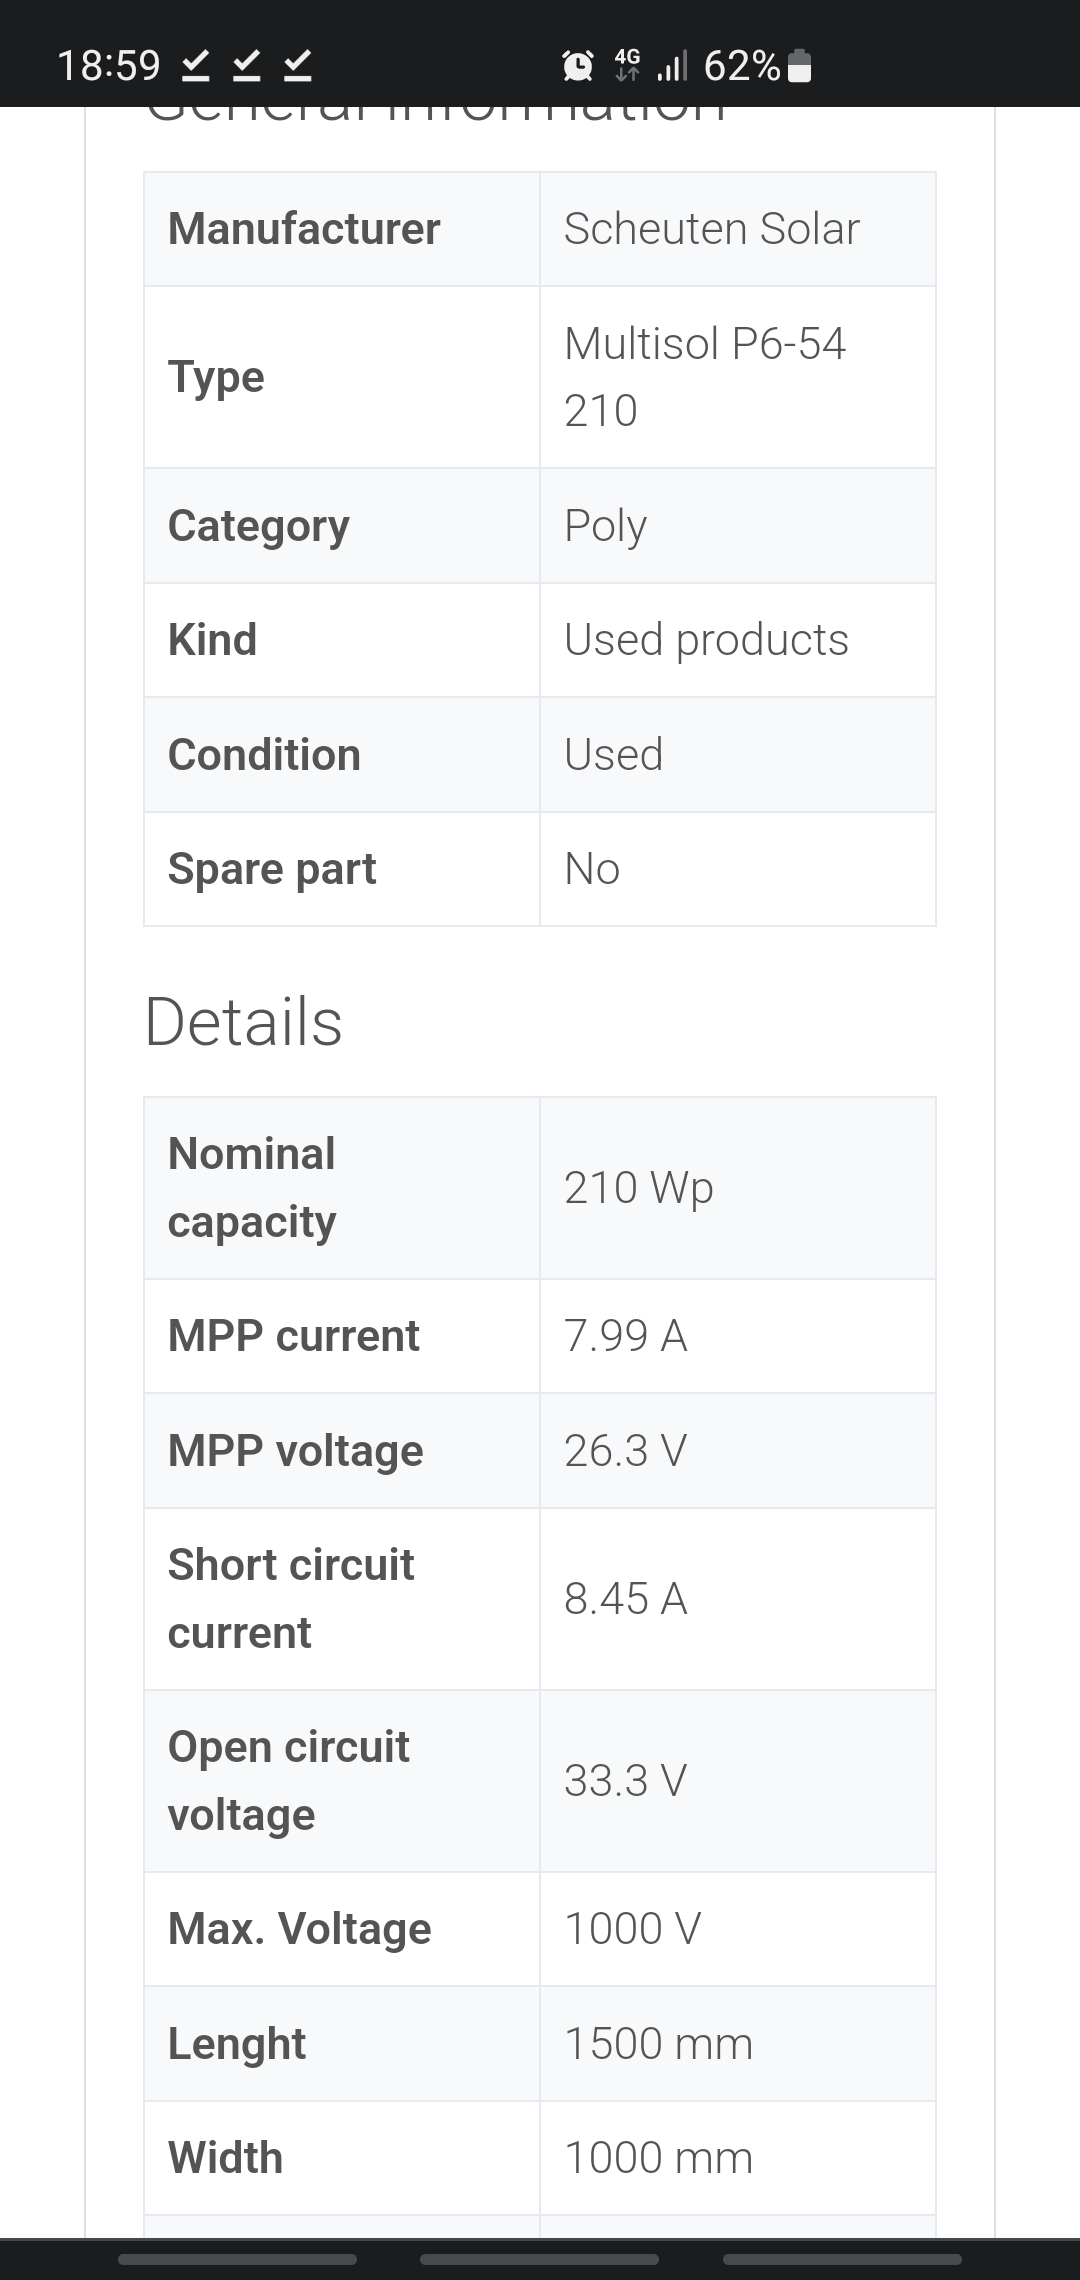
Task: Tap the 4G data indicator icon
Action: pyautogui.click(x=627, y=65)
